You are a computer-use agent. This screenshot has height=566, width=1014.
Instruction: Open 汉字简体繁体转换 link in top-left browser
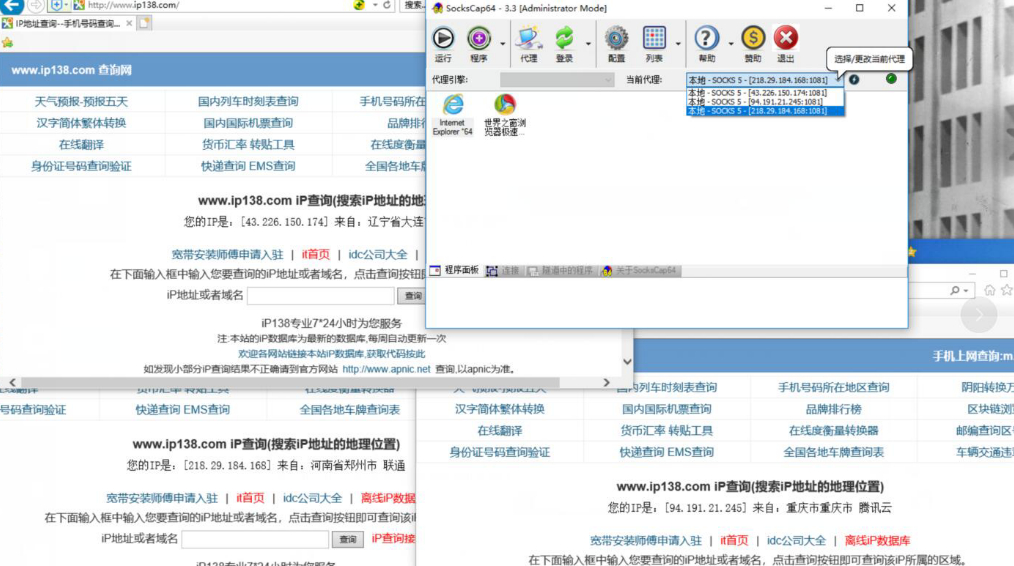point(81,123)
